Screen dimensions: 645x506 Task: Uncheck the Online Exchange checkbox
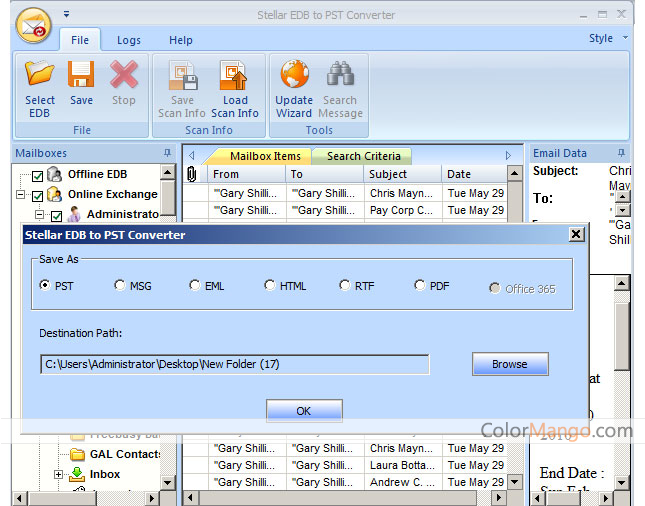click(38, 195)
